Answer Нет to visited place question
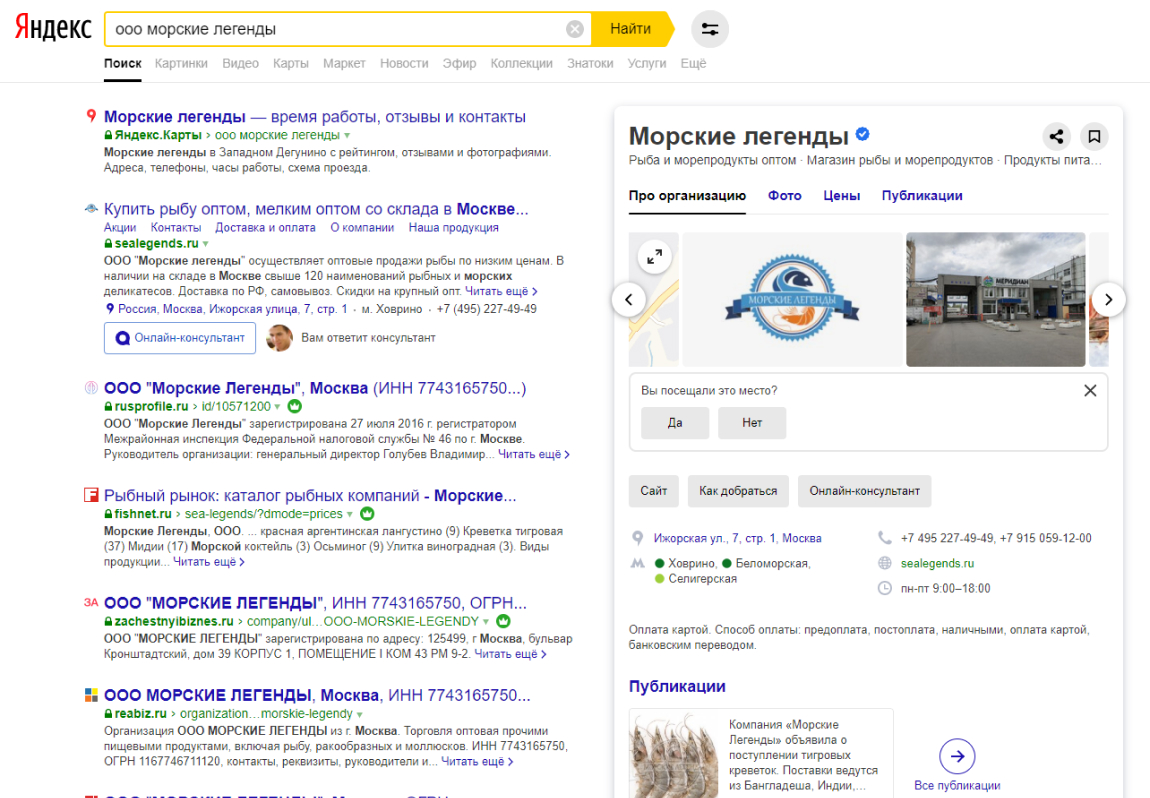 point(752,423)
